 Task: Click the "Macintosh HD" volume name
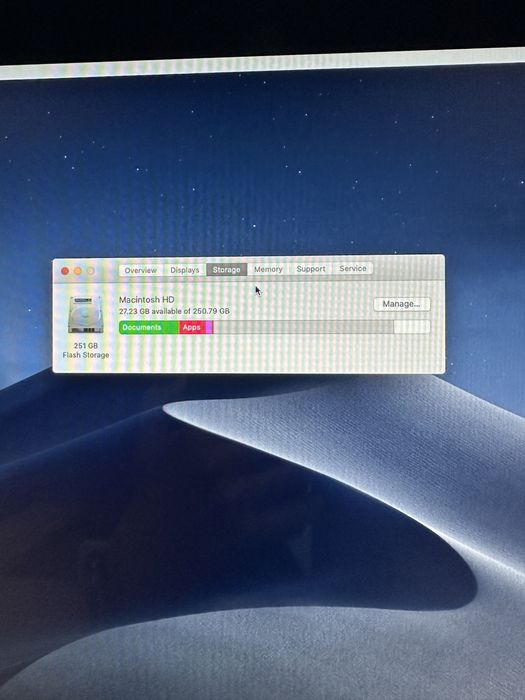coord(146,300)
